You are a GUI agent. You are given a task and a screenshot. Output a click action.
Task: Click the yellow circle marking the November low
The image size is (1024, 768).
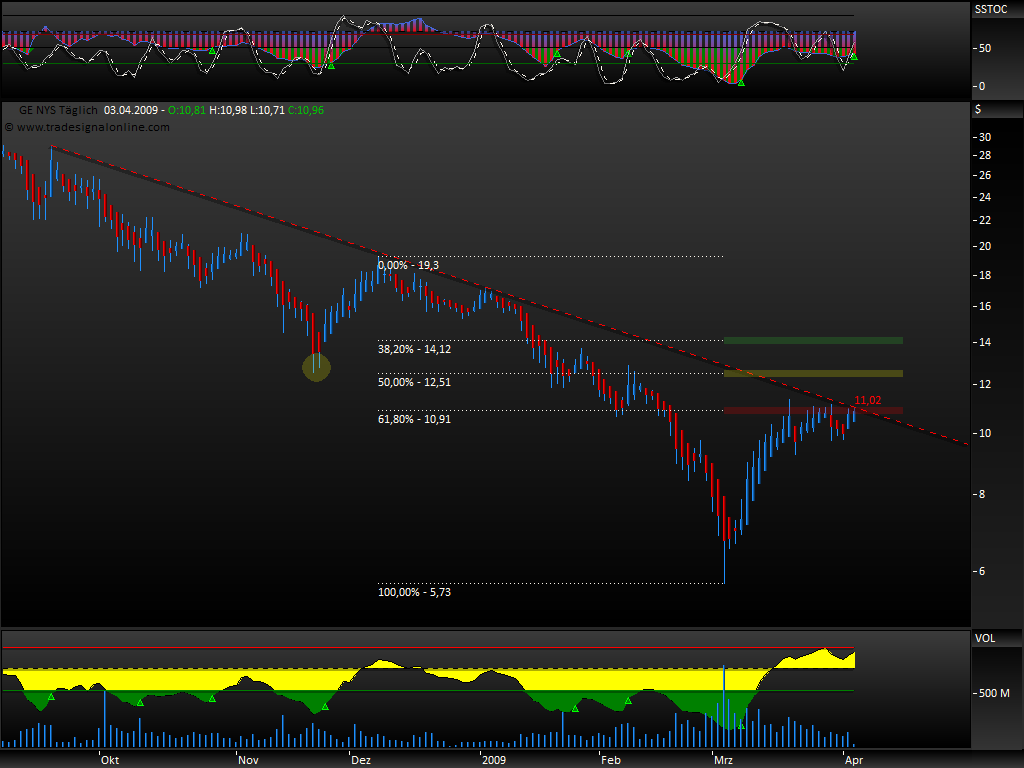pos(317,367)
